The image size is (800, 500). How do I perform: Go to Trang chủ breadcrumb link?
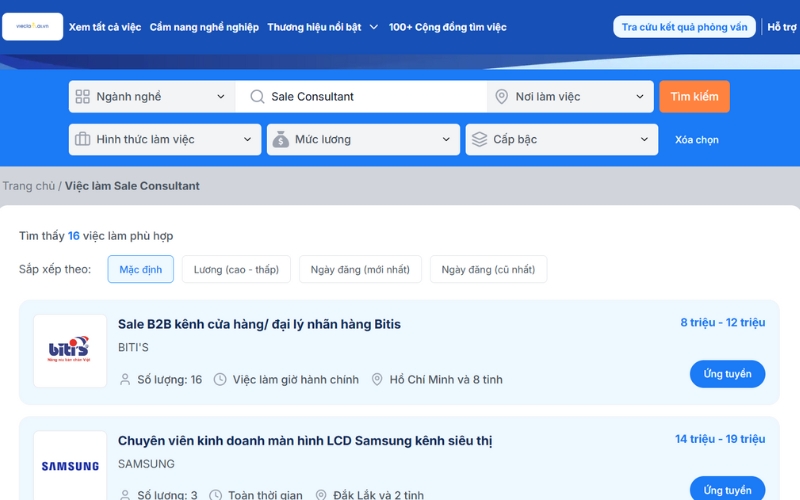(x=29, y=186)
